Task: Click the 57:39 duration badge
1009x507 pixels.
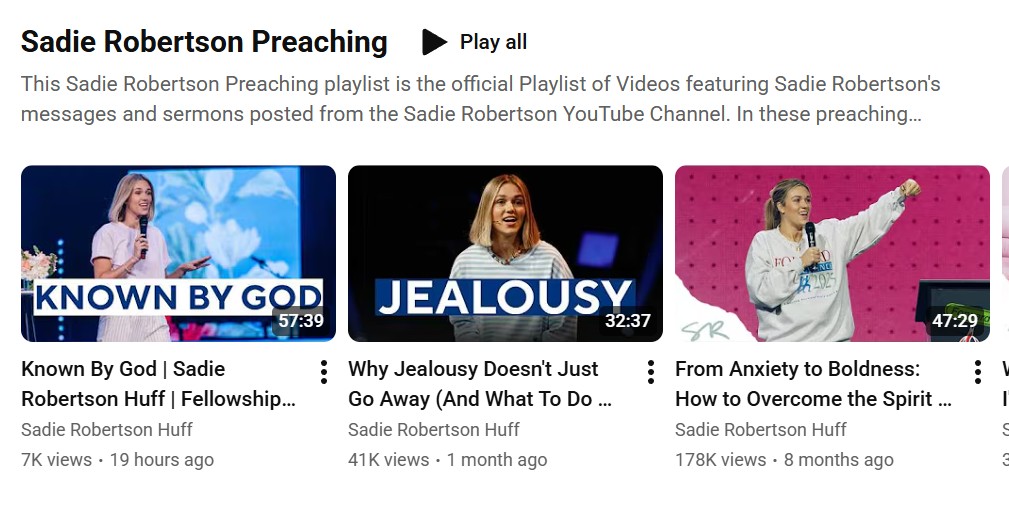Action: [301, 321]
